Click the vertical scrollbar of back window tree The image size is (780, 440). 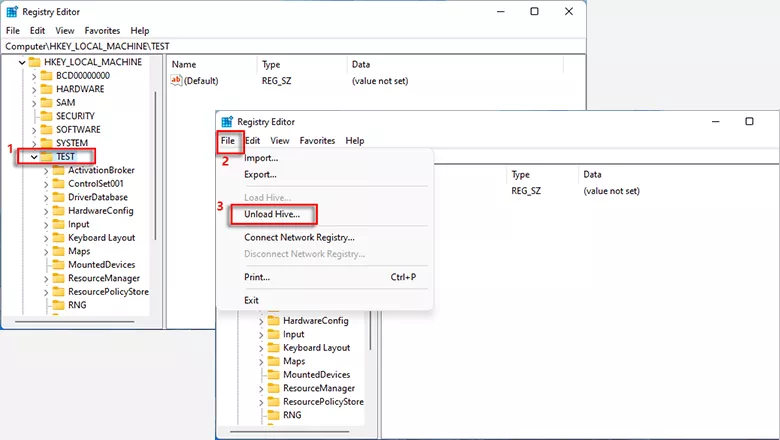point(155,166)
